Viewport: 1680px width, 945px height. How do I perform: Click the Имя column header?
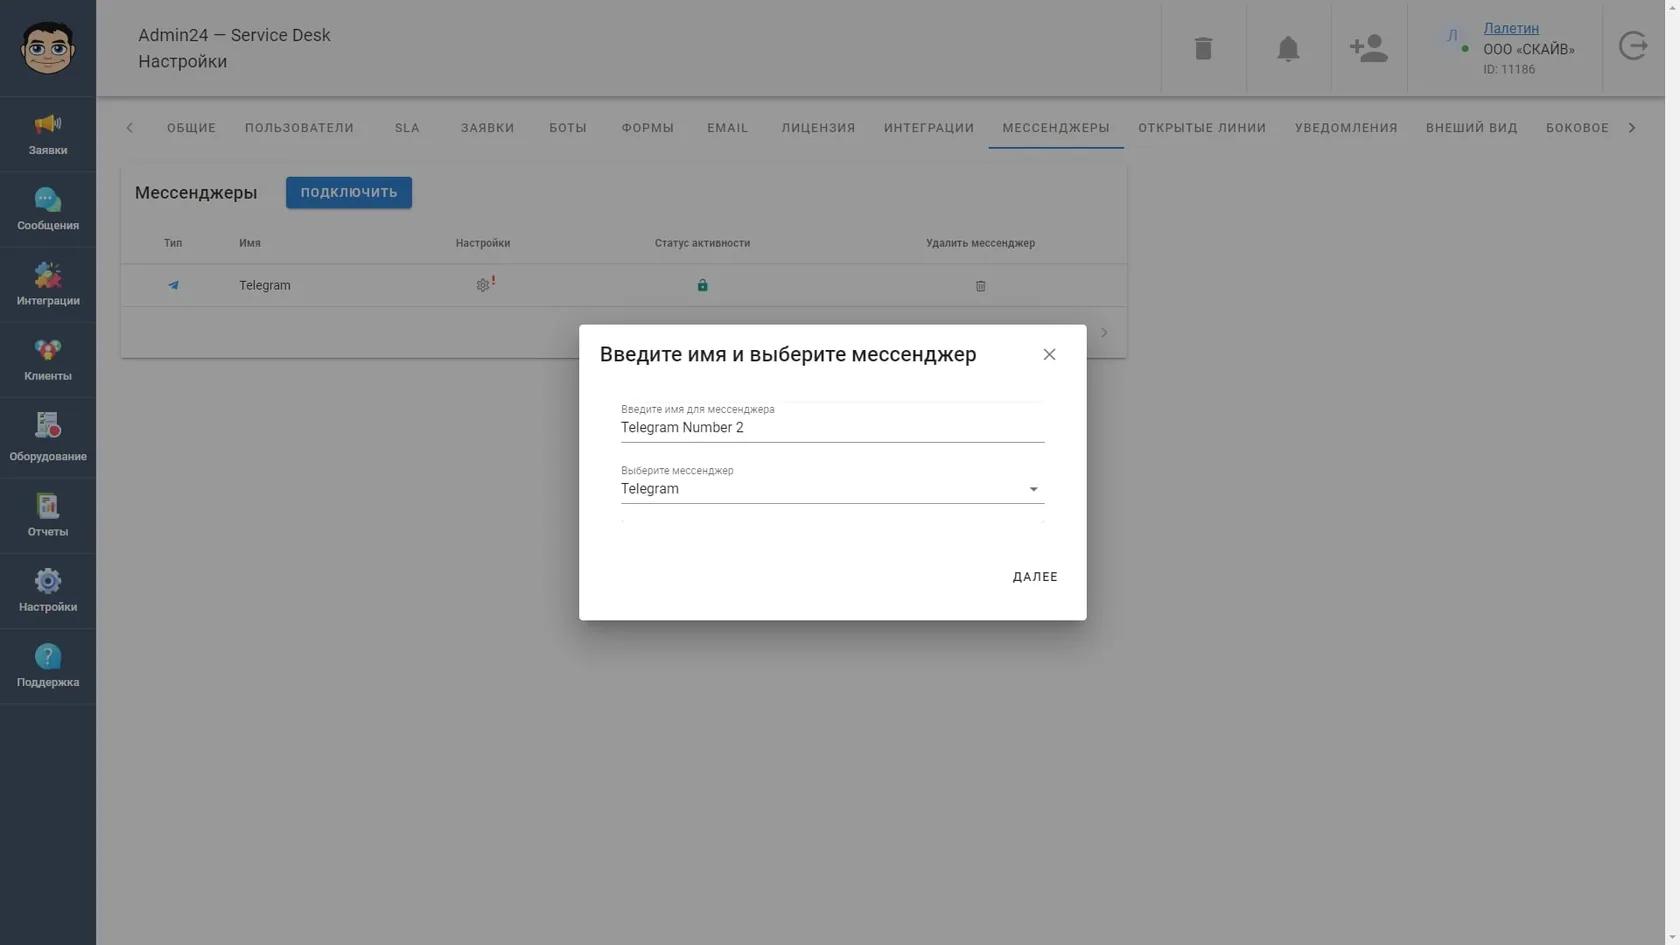(x=250, y=243)
